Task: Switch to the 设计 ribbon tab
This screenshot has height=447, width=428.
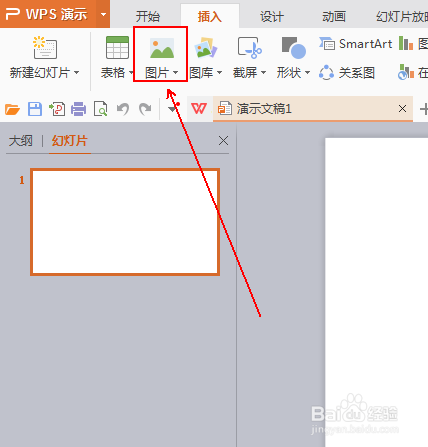Action: [272, 16]
